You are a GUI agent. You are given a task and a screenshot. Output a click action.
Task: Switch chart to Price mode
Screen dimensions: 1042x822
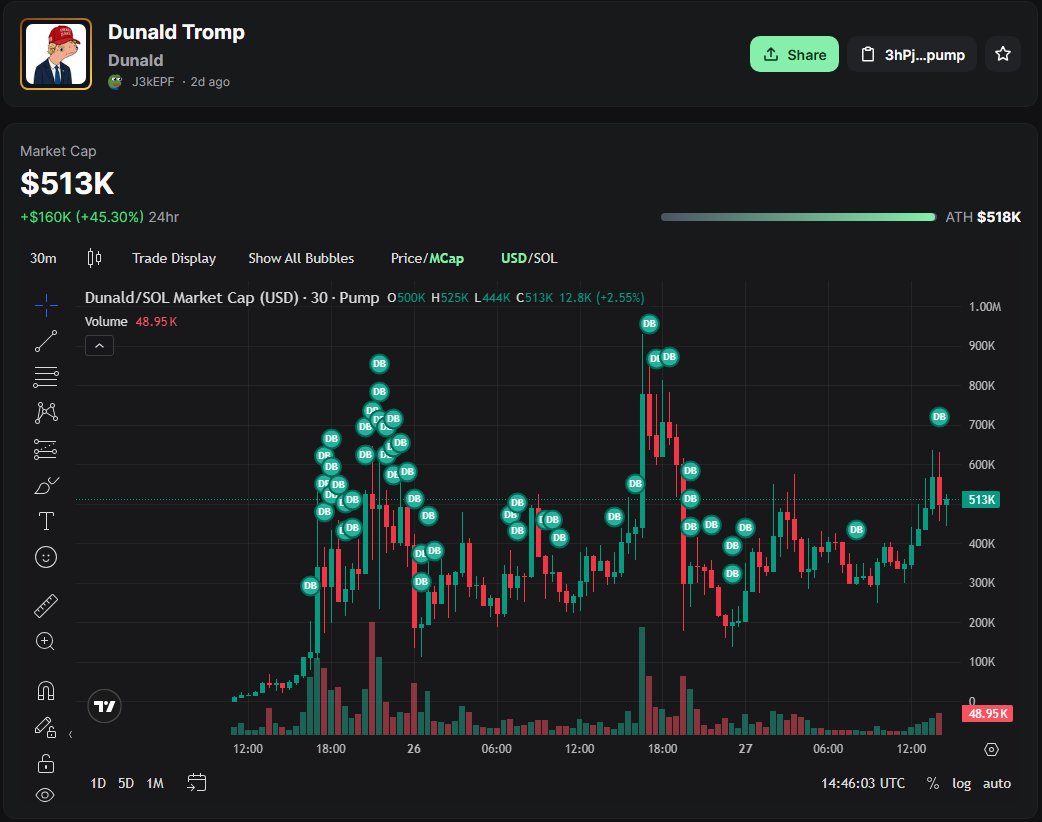pyautogui.click(x=406, y=258)
